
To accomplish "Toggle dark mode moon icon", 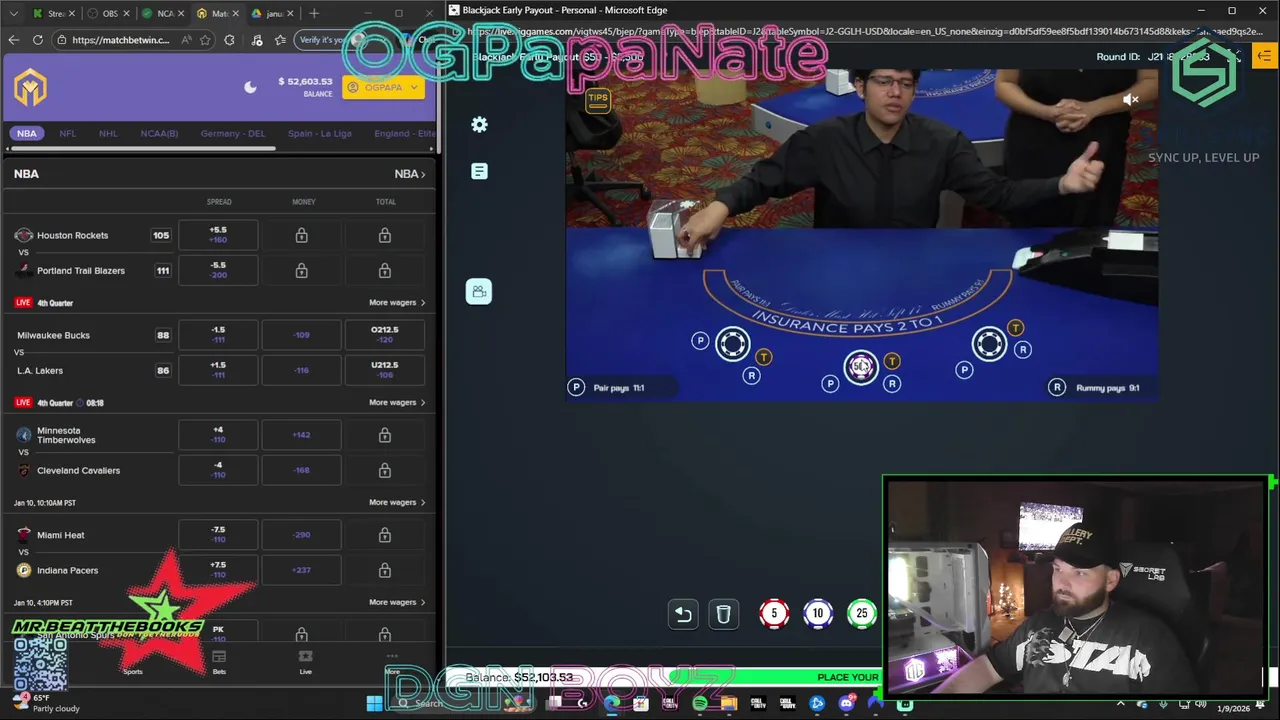I will [x=250, y=87].
